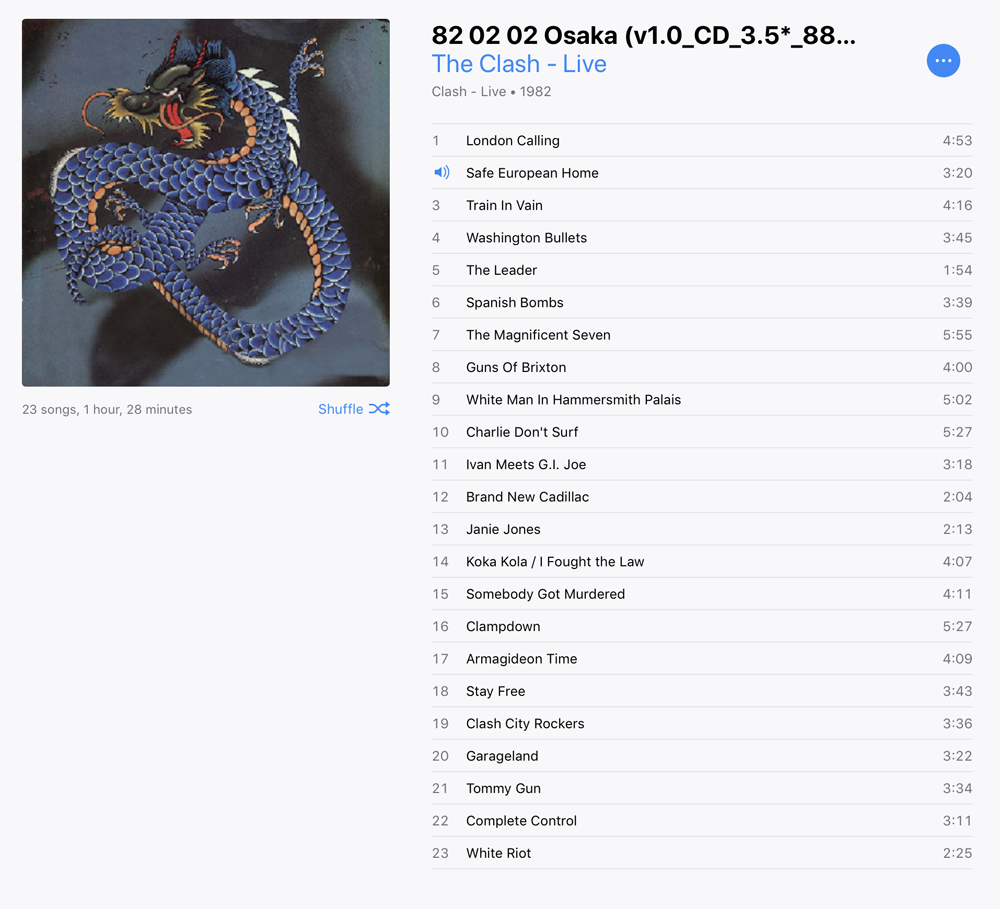Image resolution: width=1000 pixels, height=909 pixels.
Task: Open the blue more options ellipsis button
Action: click(943, 61)
